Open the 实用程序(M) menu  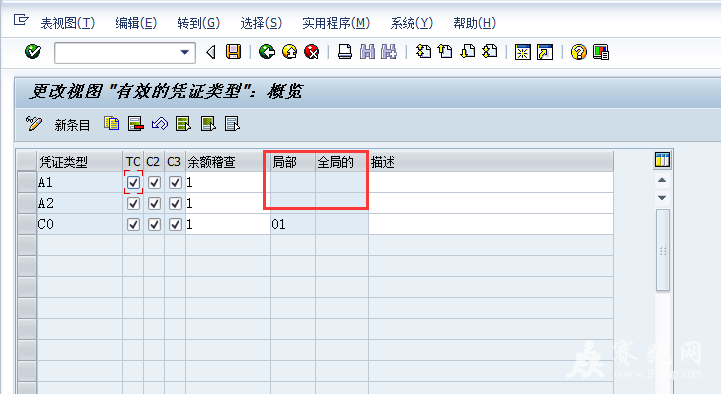pos(336,23)
